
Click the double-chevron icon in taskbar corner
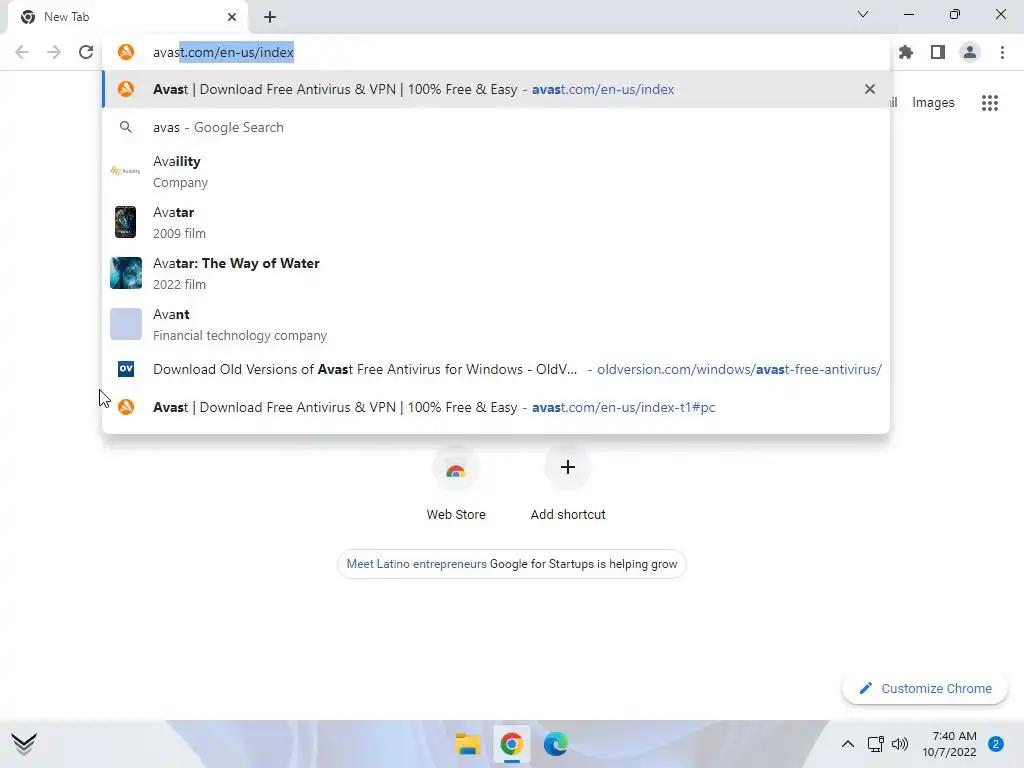click(x=24, y=744)
